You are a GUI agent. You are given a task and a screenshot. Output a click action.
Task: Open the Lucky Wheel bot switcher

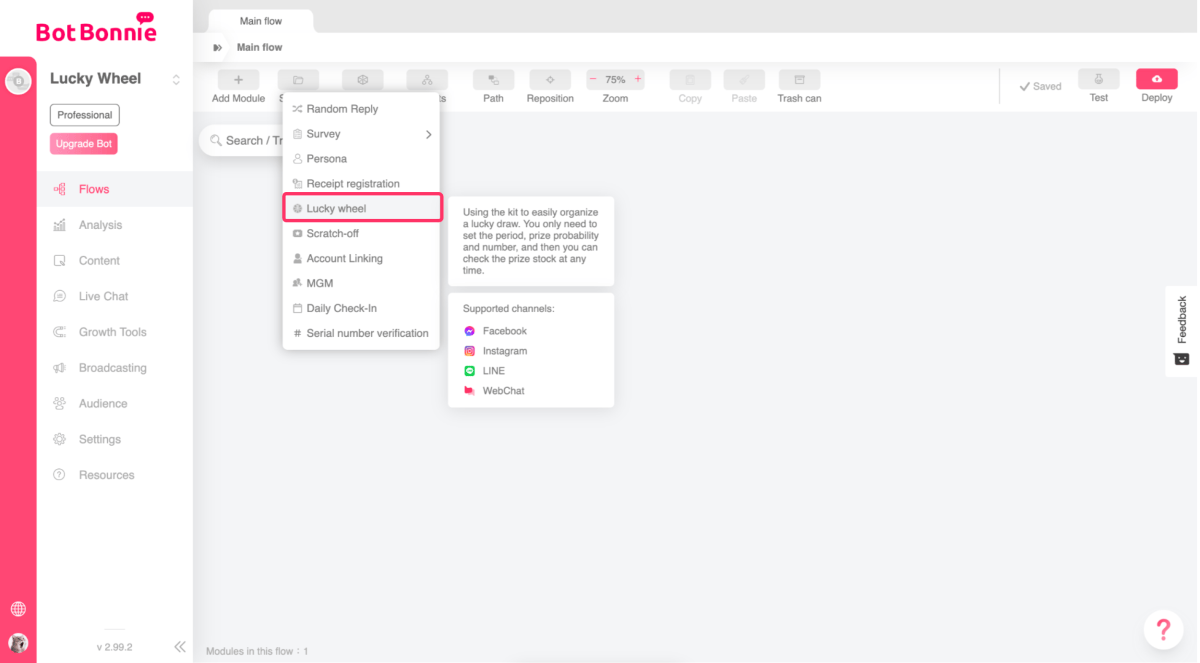176,80
